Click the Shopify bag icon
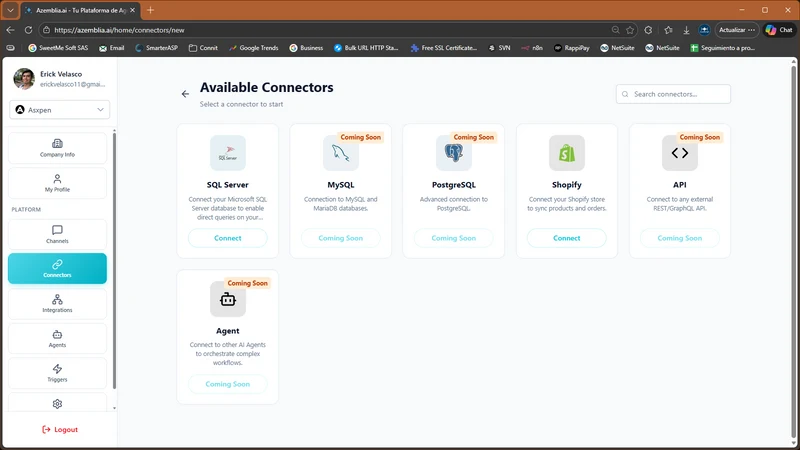This screenshot has height=450, width=800. pyautogui.click(x=566, y=153)
